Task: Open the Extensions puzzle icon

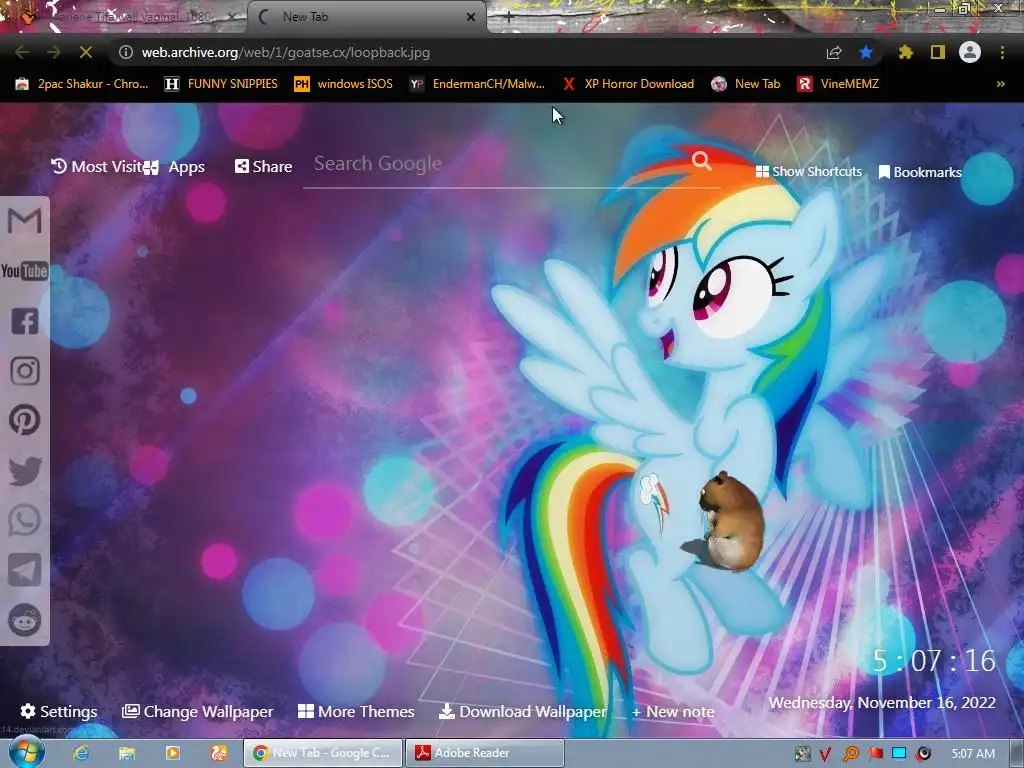Action: [x=906, y=52]
